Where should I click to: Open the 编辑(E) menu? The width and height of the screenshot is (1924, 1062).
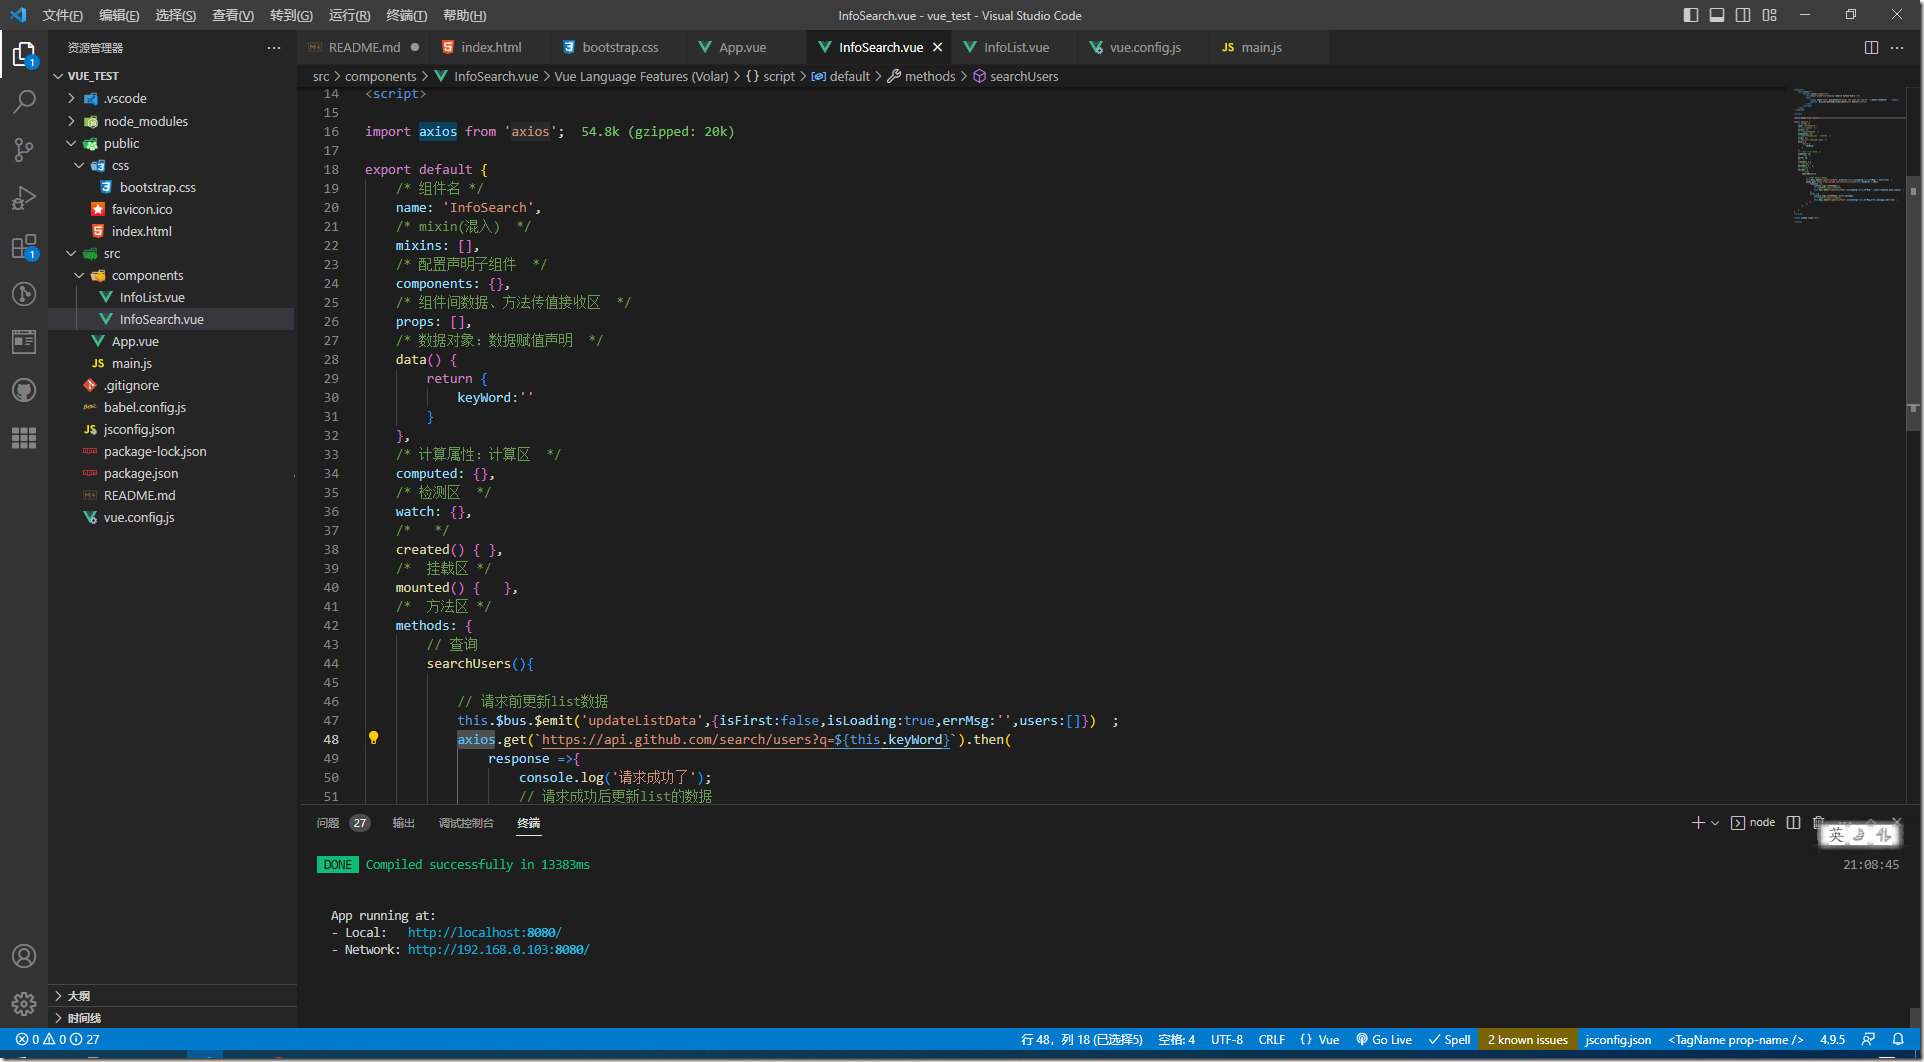[x=119, y=15]
